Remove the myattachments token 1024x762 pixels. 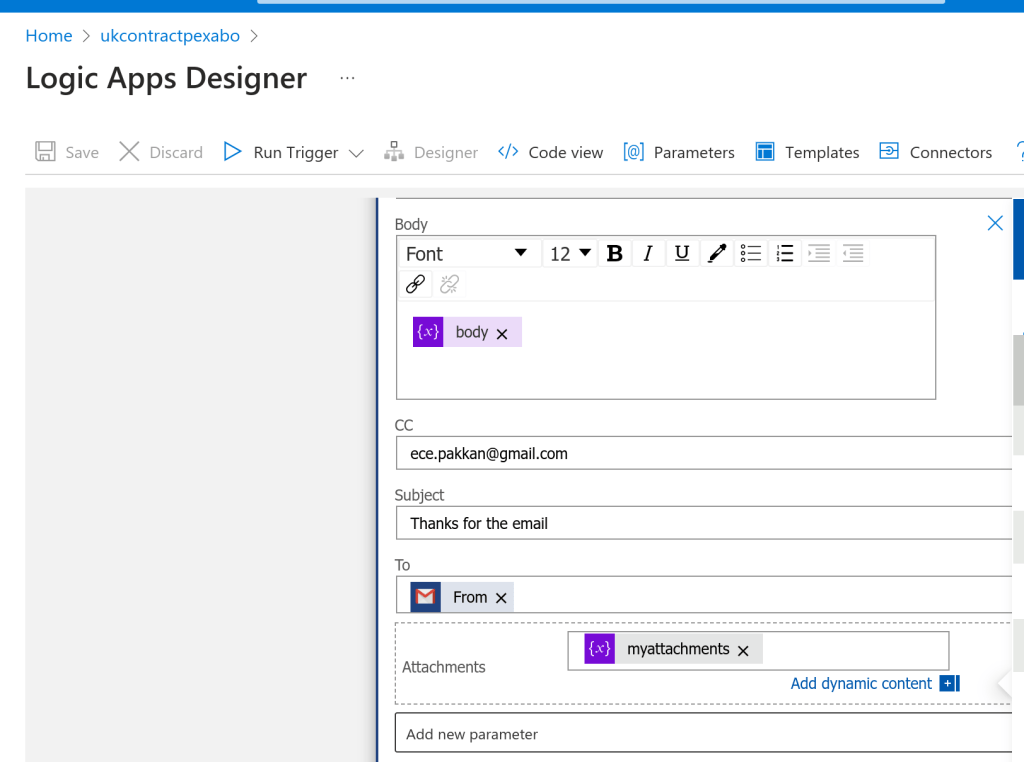(743, 650)
